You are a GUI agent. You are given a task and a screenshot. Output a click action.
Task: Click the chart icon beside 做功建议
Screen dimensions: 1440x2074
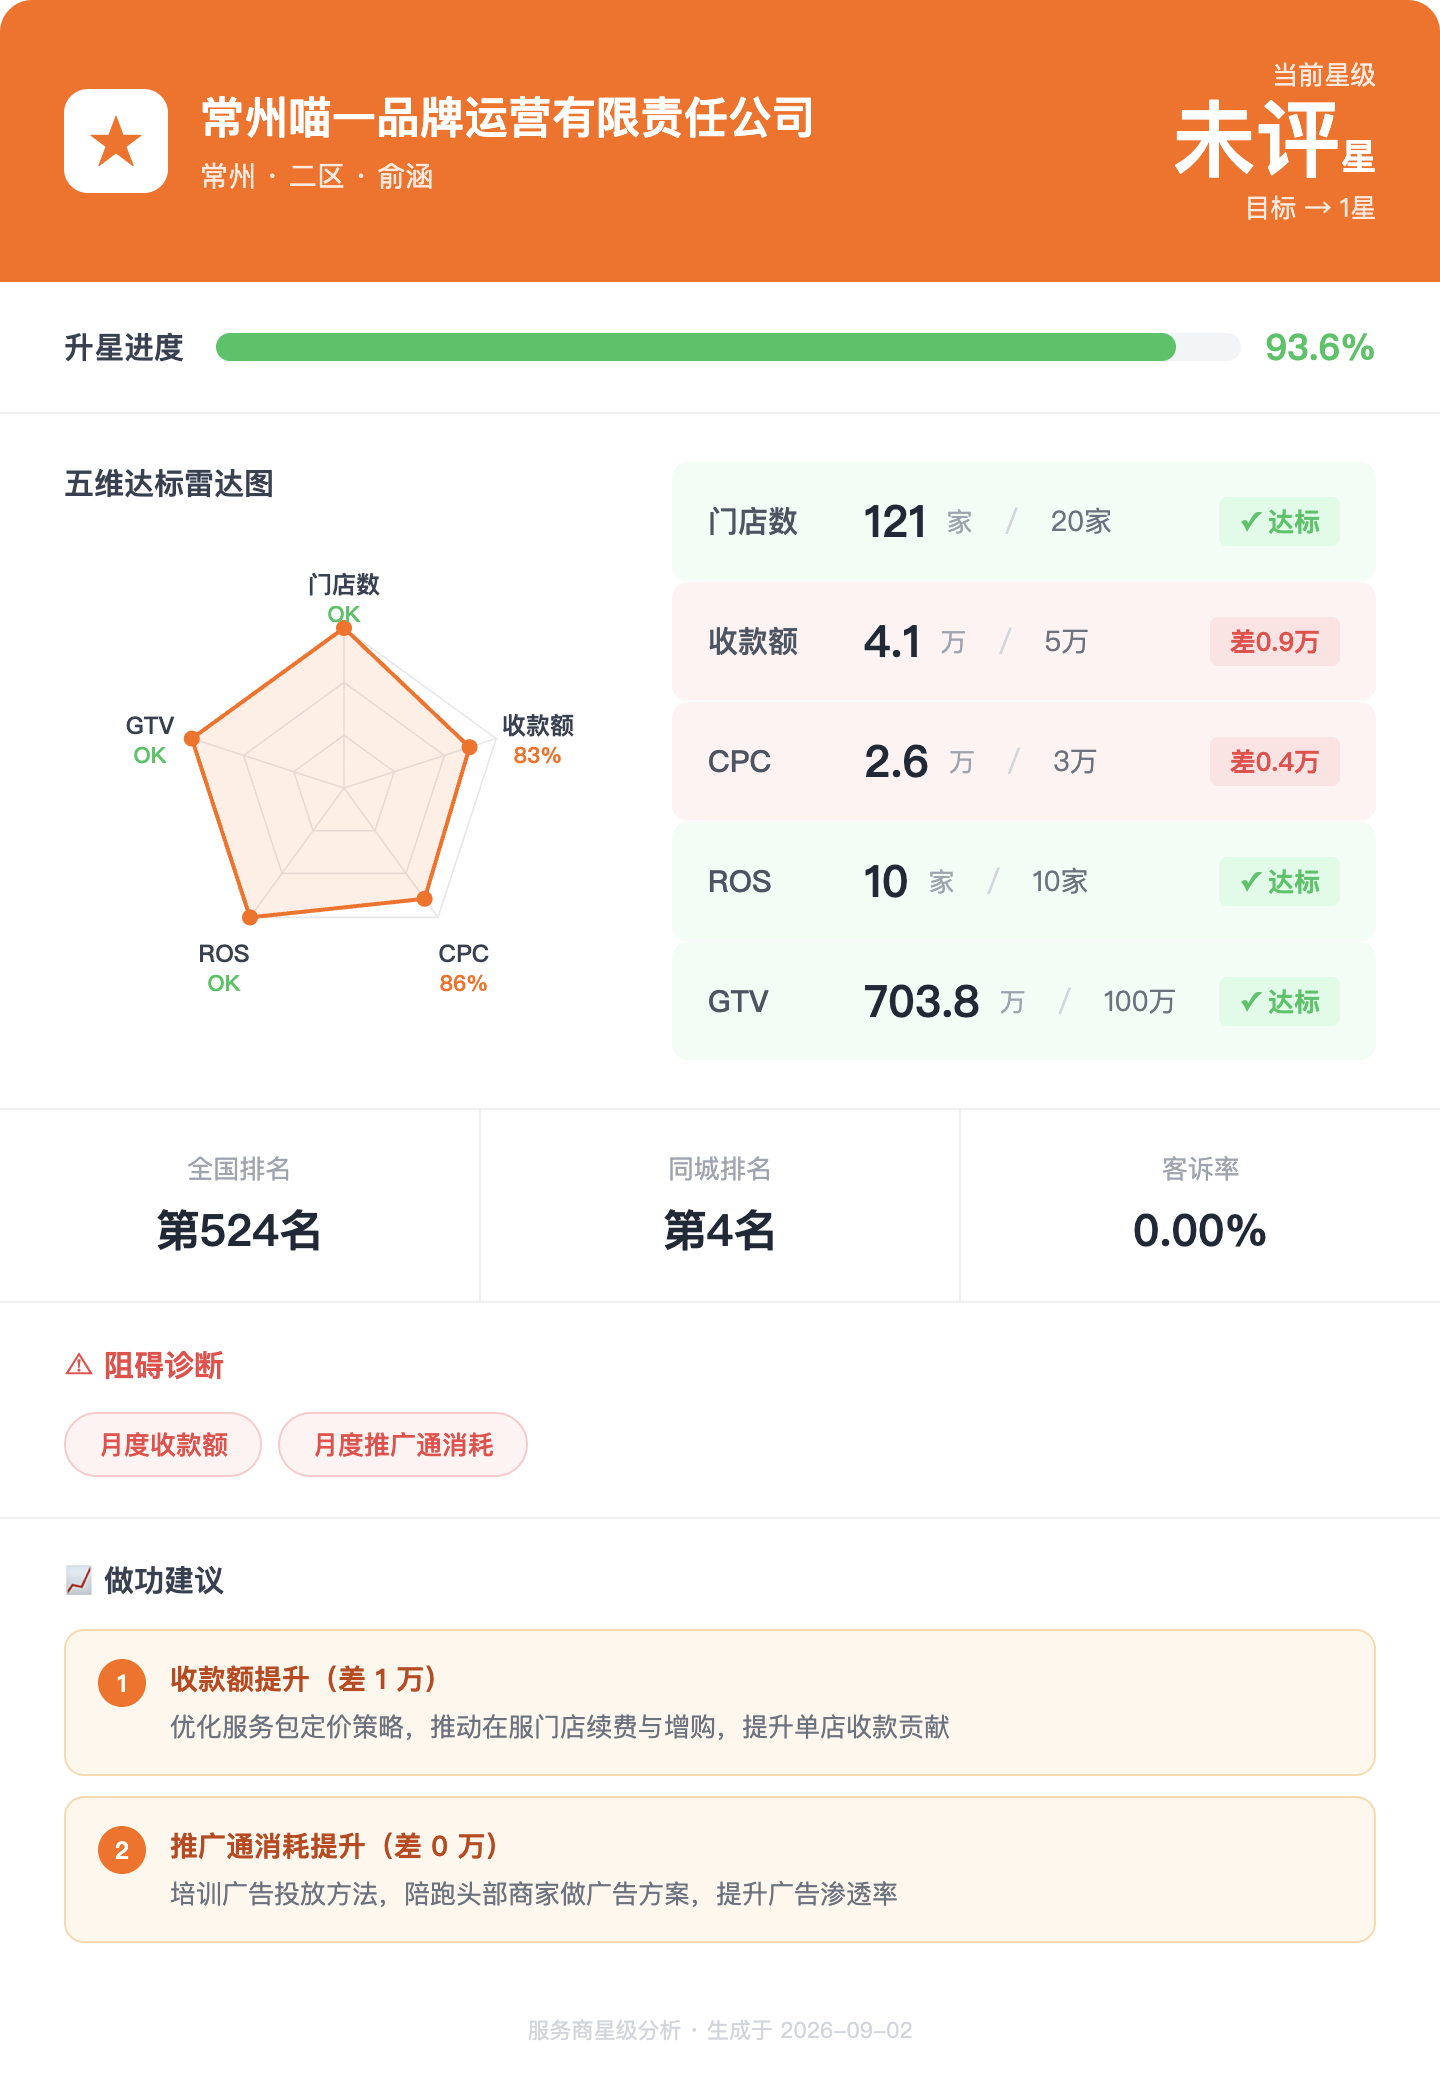[x=79, y=1580]
